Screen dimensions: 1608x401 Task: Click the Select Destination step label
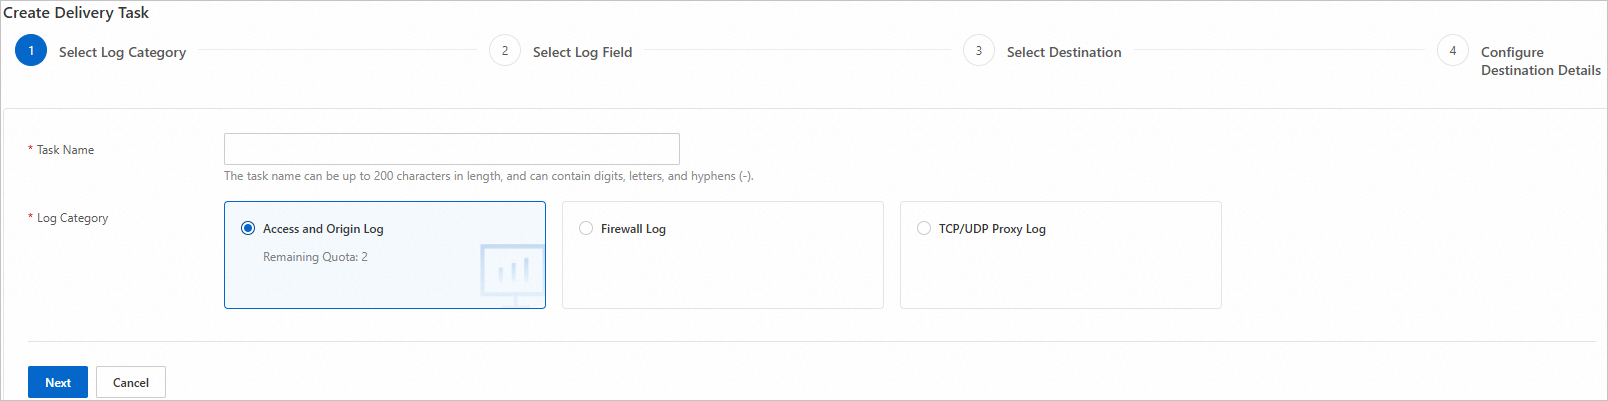point(1064,52)
